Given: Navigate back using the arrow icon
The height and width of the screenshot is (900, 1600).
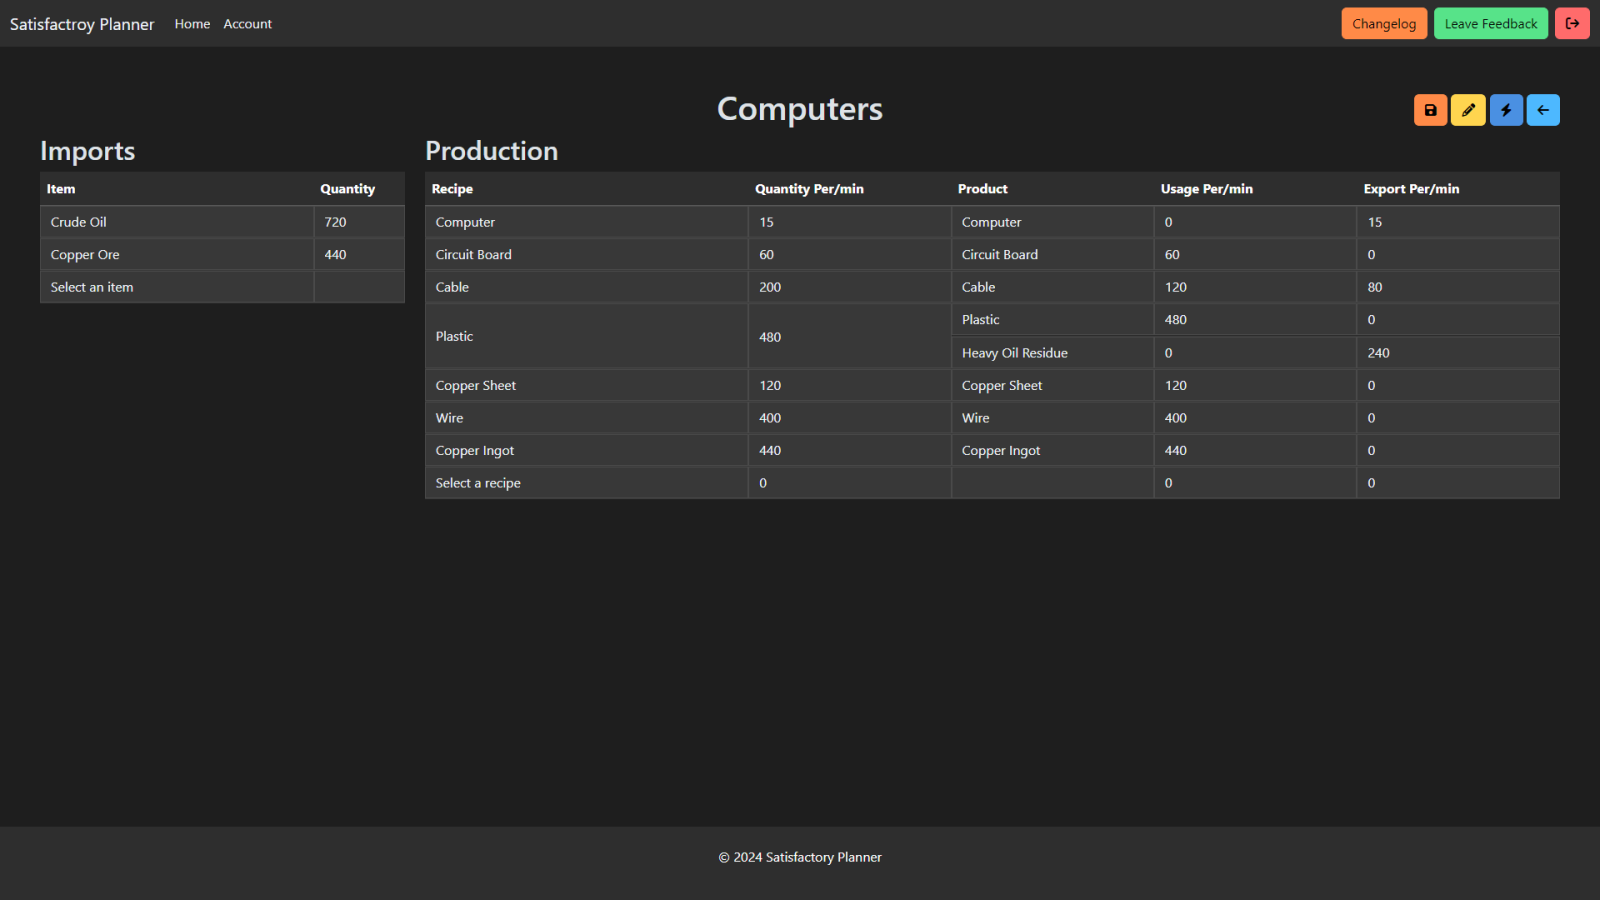Looking at the screenshot, I should [x=1543, y=110].
